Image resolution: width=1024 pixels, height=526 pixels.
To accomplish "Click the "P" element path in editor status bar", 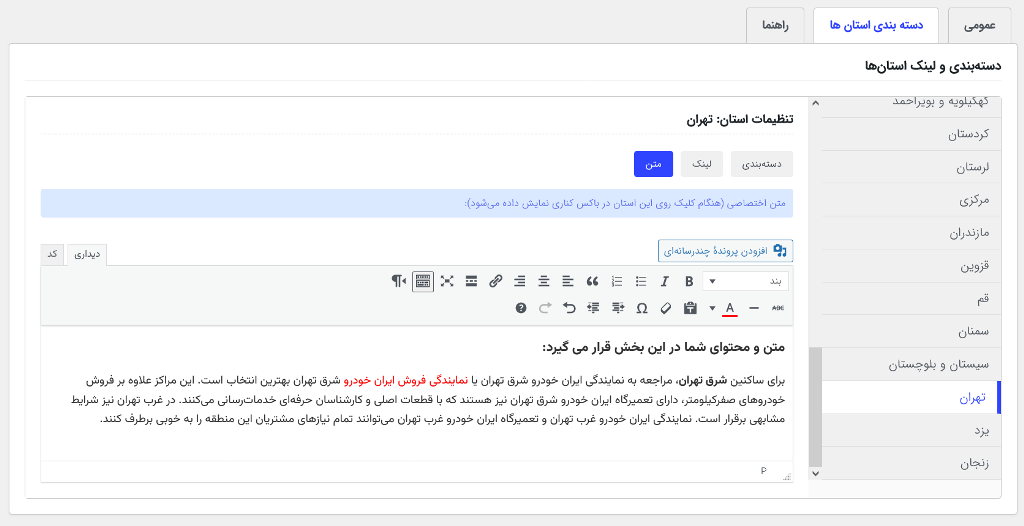I will [x=763, y=470].
